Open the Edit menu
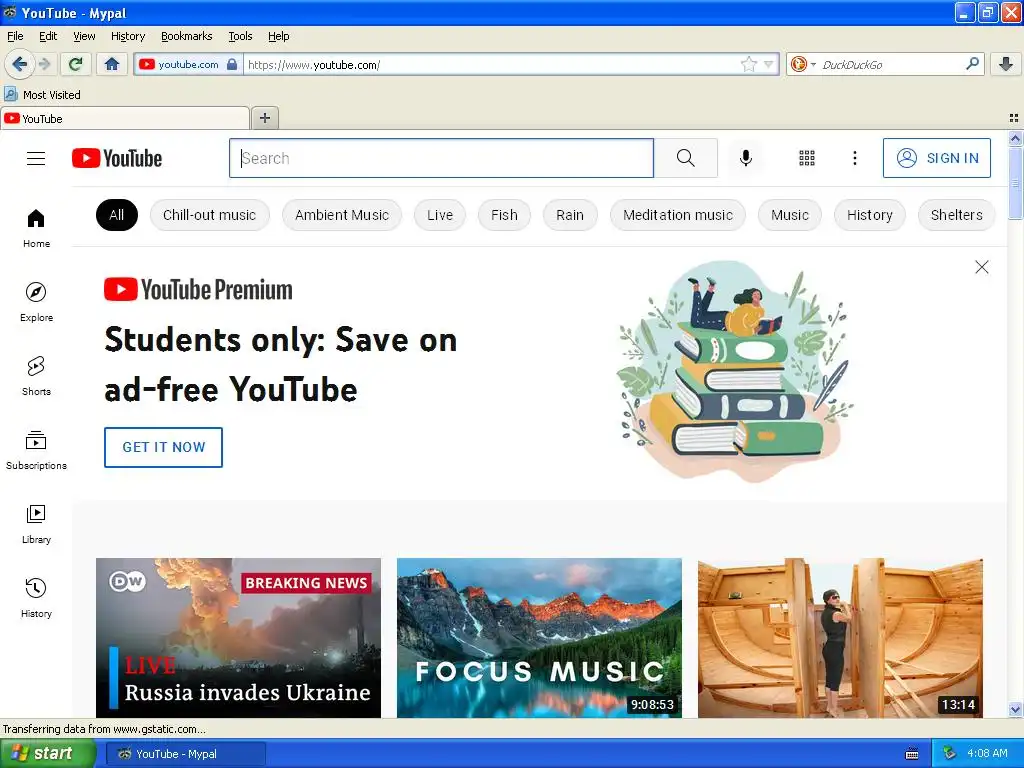Viewport: 1024px width, 768px height. coord(48,36)
